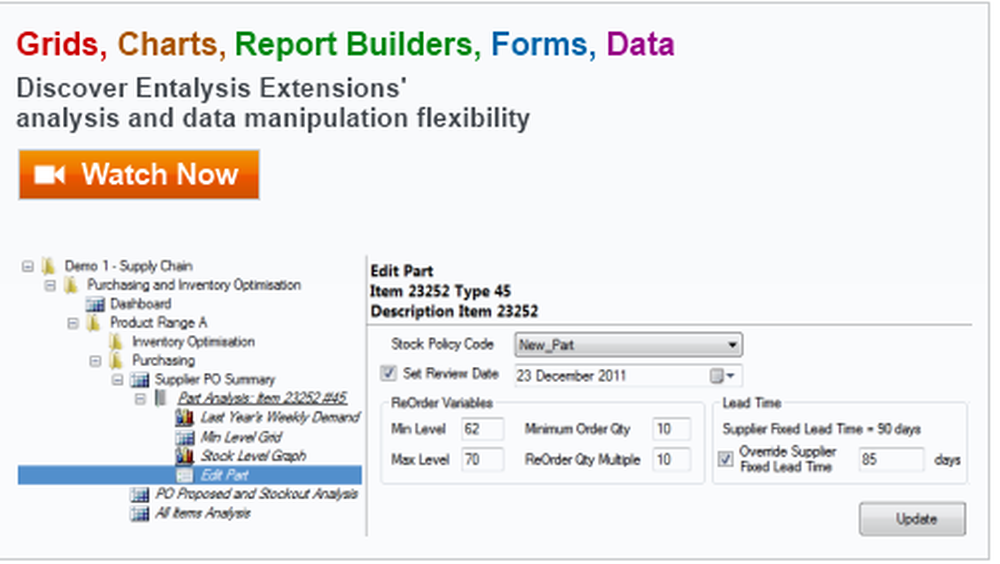Open the Dashboard tree item
1000x564 pixels.
click(140, 304)
